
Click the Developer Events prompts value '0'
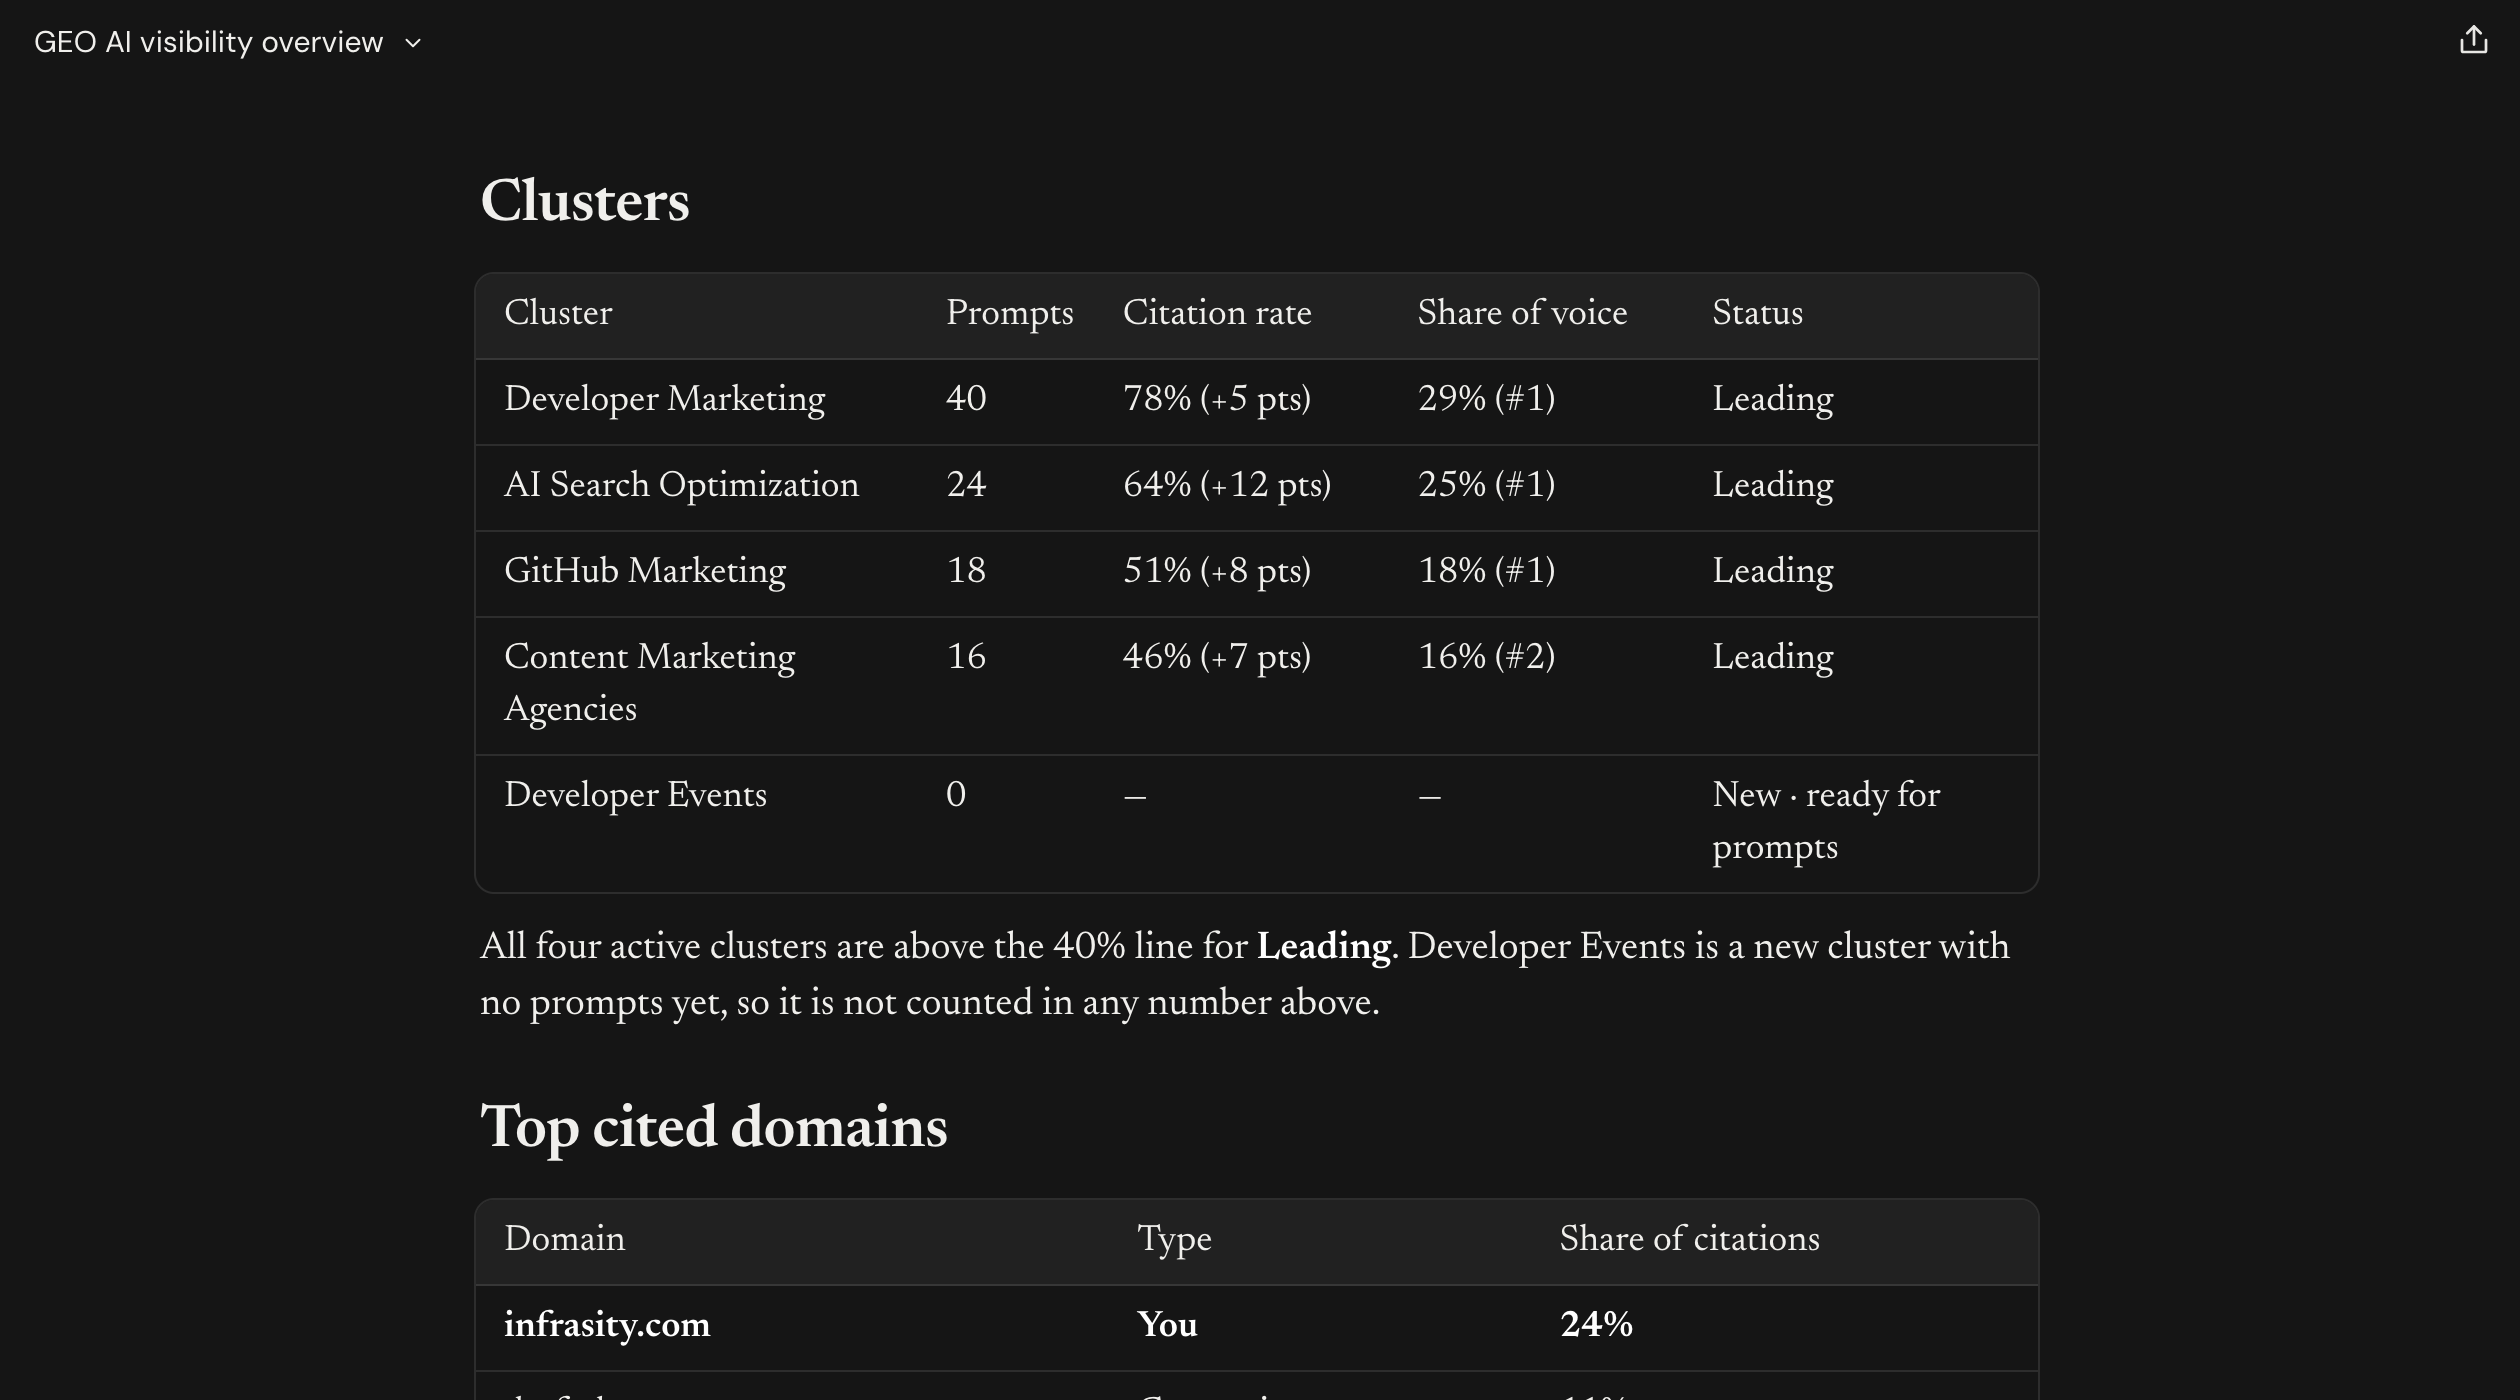(x=956, y=795)
